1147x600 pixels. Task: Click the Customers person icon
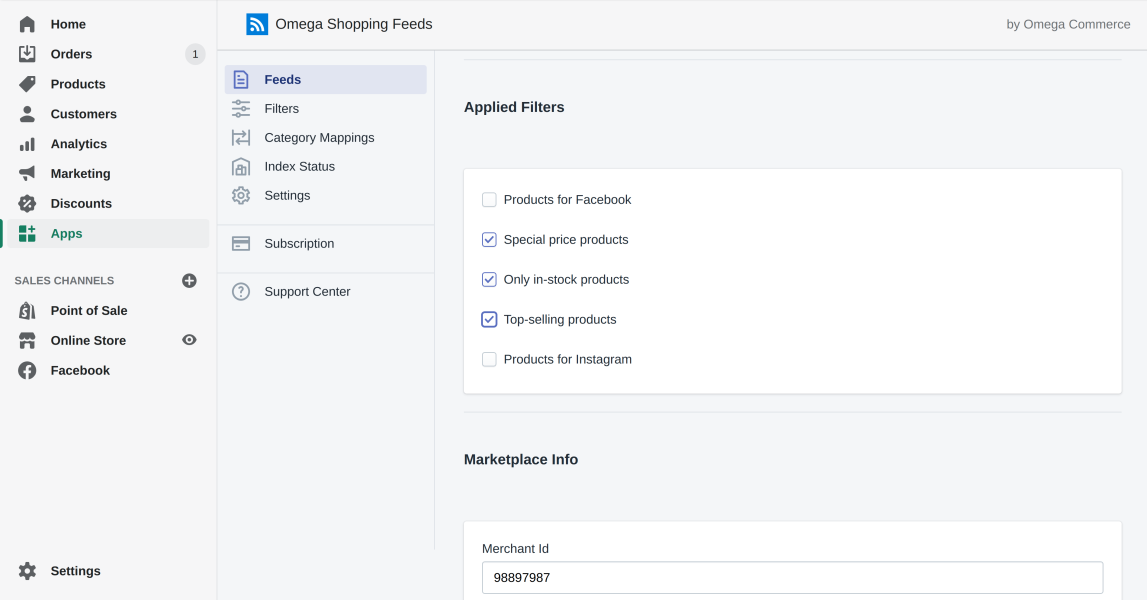point(27,114)
